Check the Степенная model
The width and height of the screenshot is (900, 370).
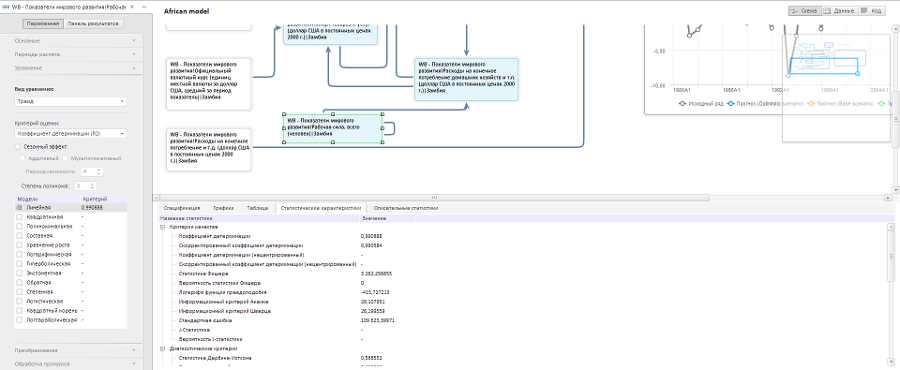click(20, 291)
